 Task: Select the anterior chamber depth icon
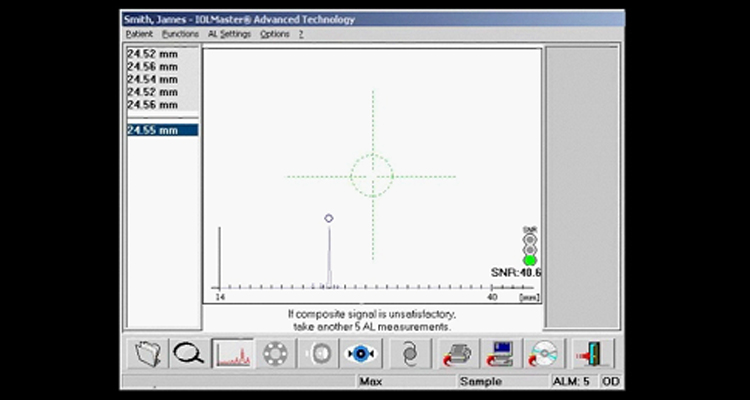[x=318, y=354]
